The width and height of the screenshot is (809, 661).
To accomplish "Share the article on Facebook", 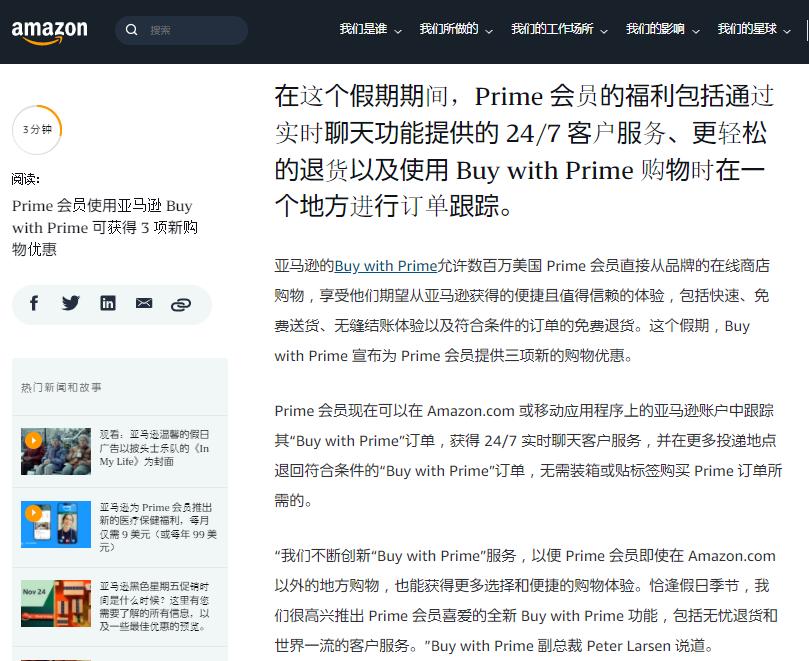I will [34, 303].
